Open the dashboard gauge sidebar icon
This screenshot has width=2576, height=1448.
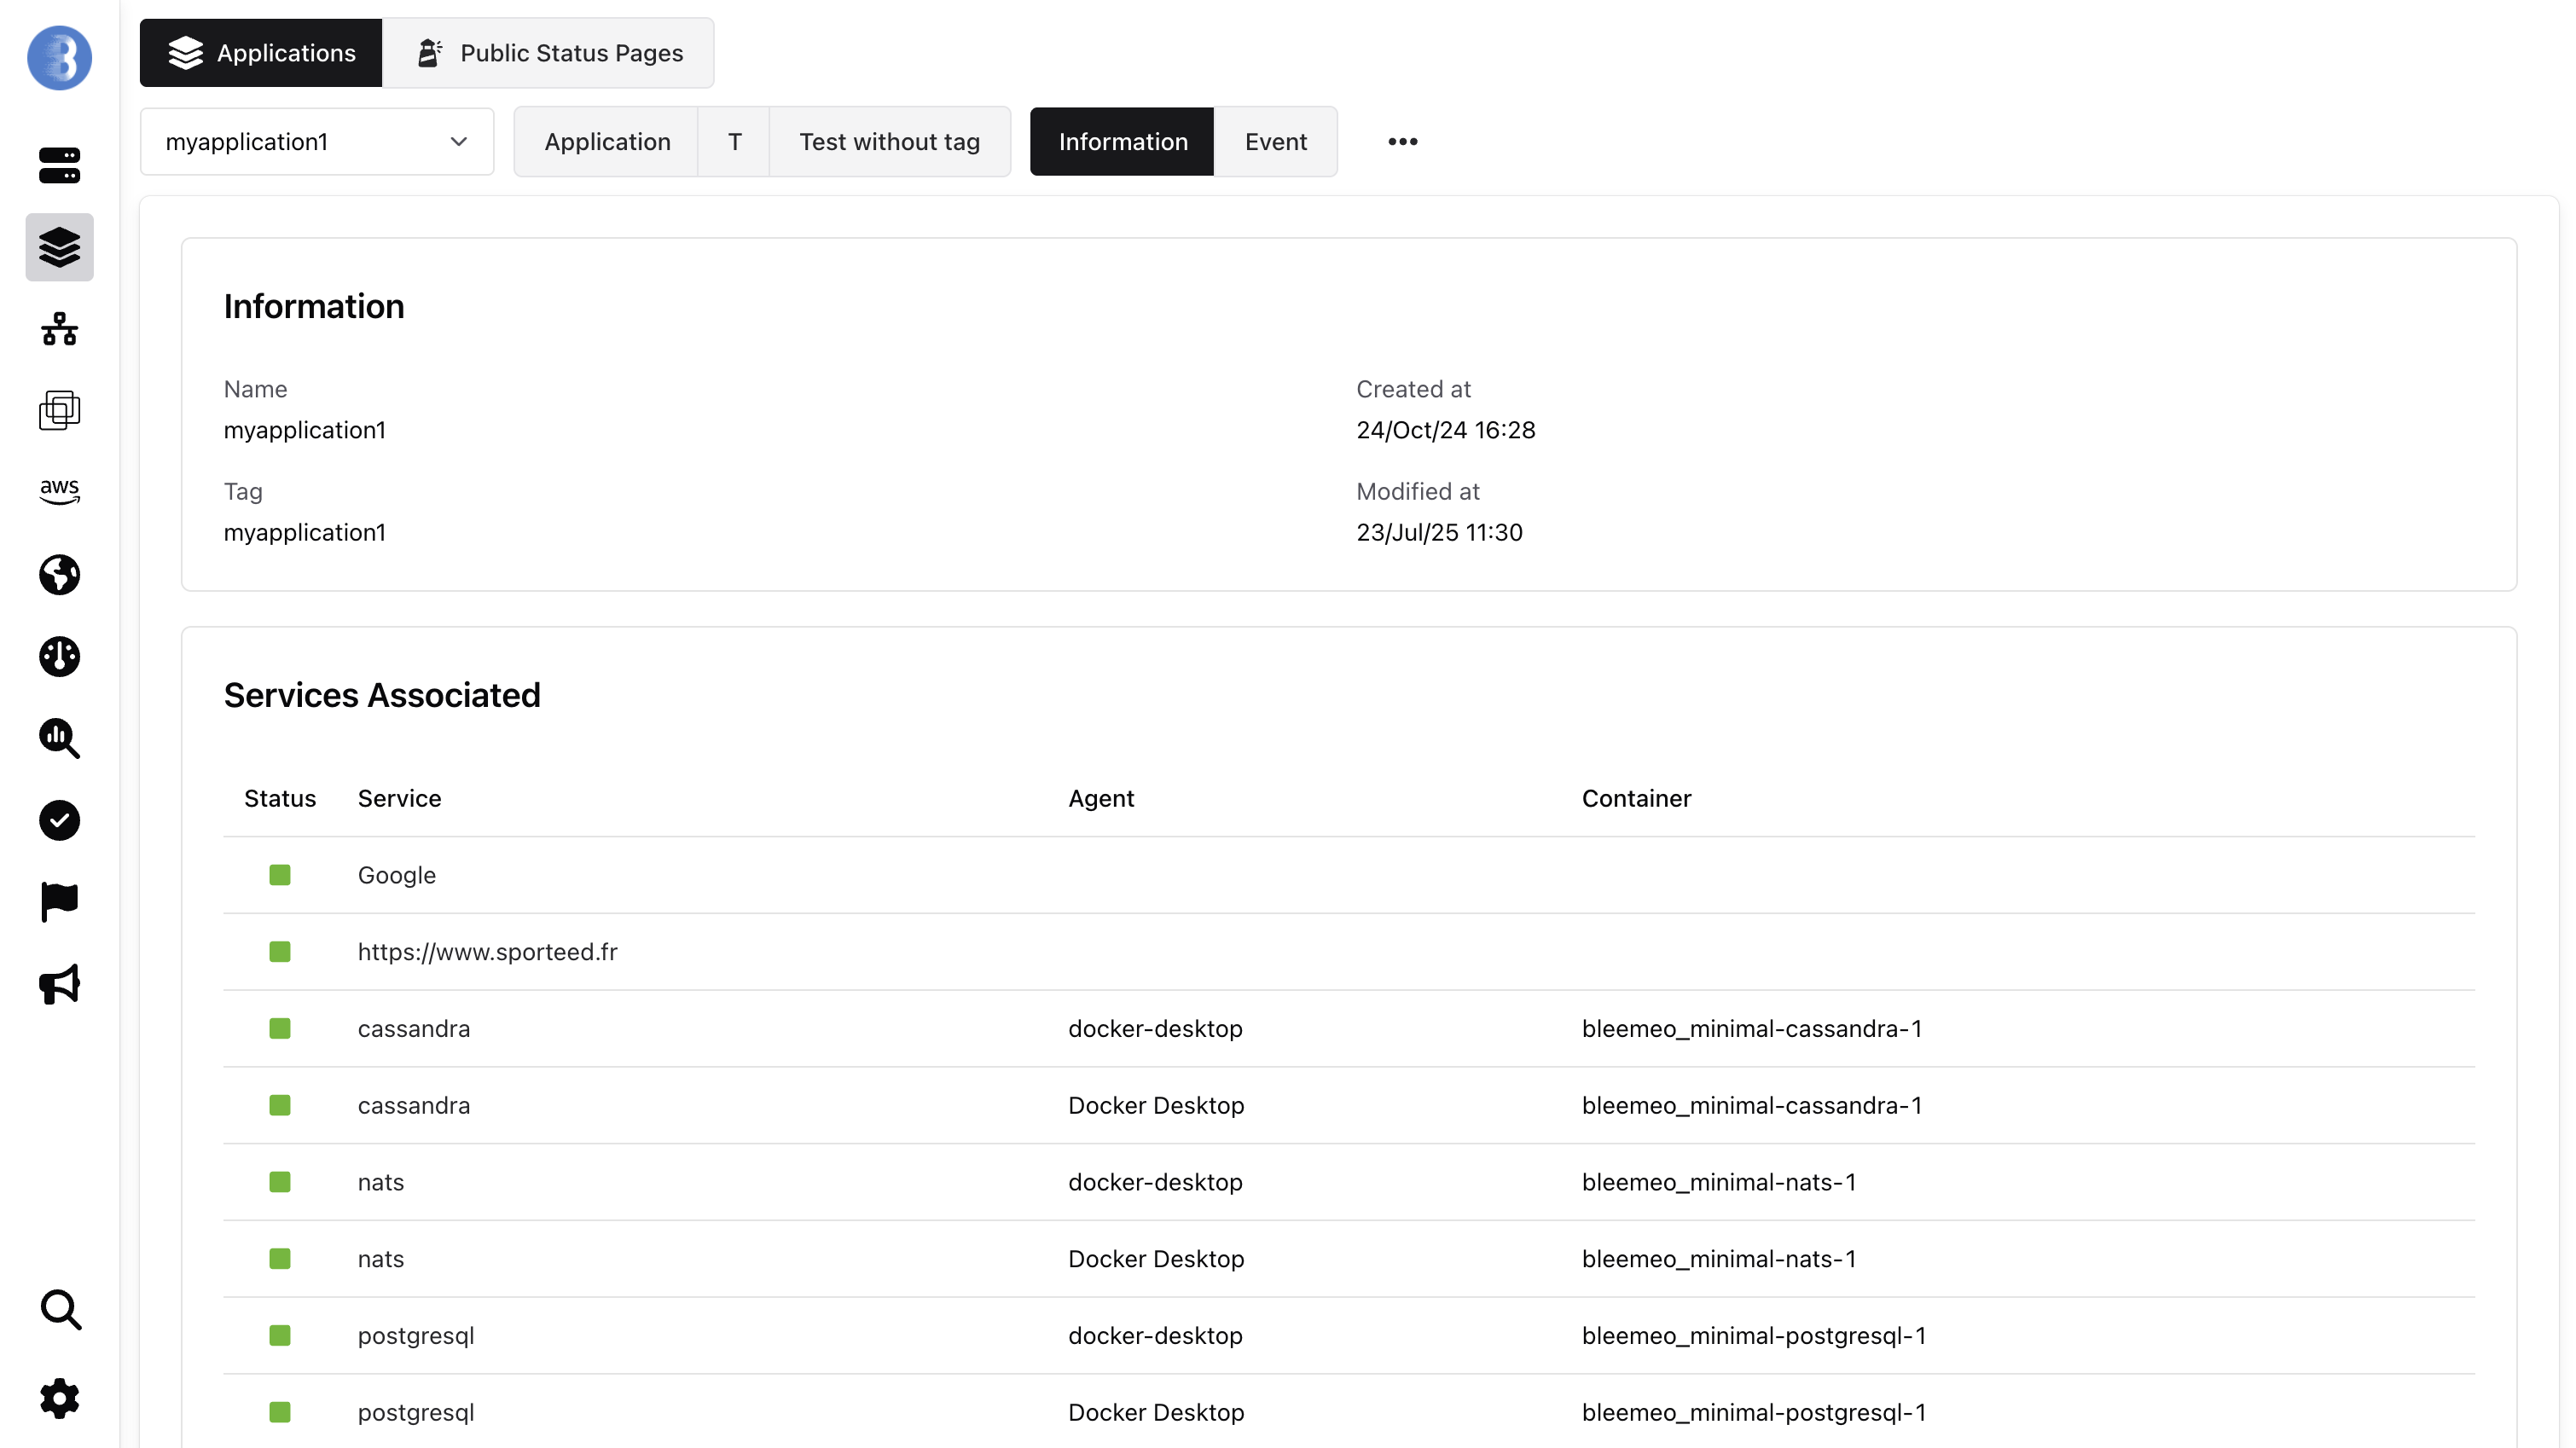pyautogui.click(x=59, y=657)
